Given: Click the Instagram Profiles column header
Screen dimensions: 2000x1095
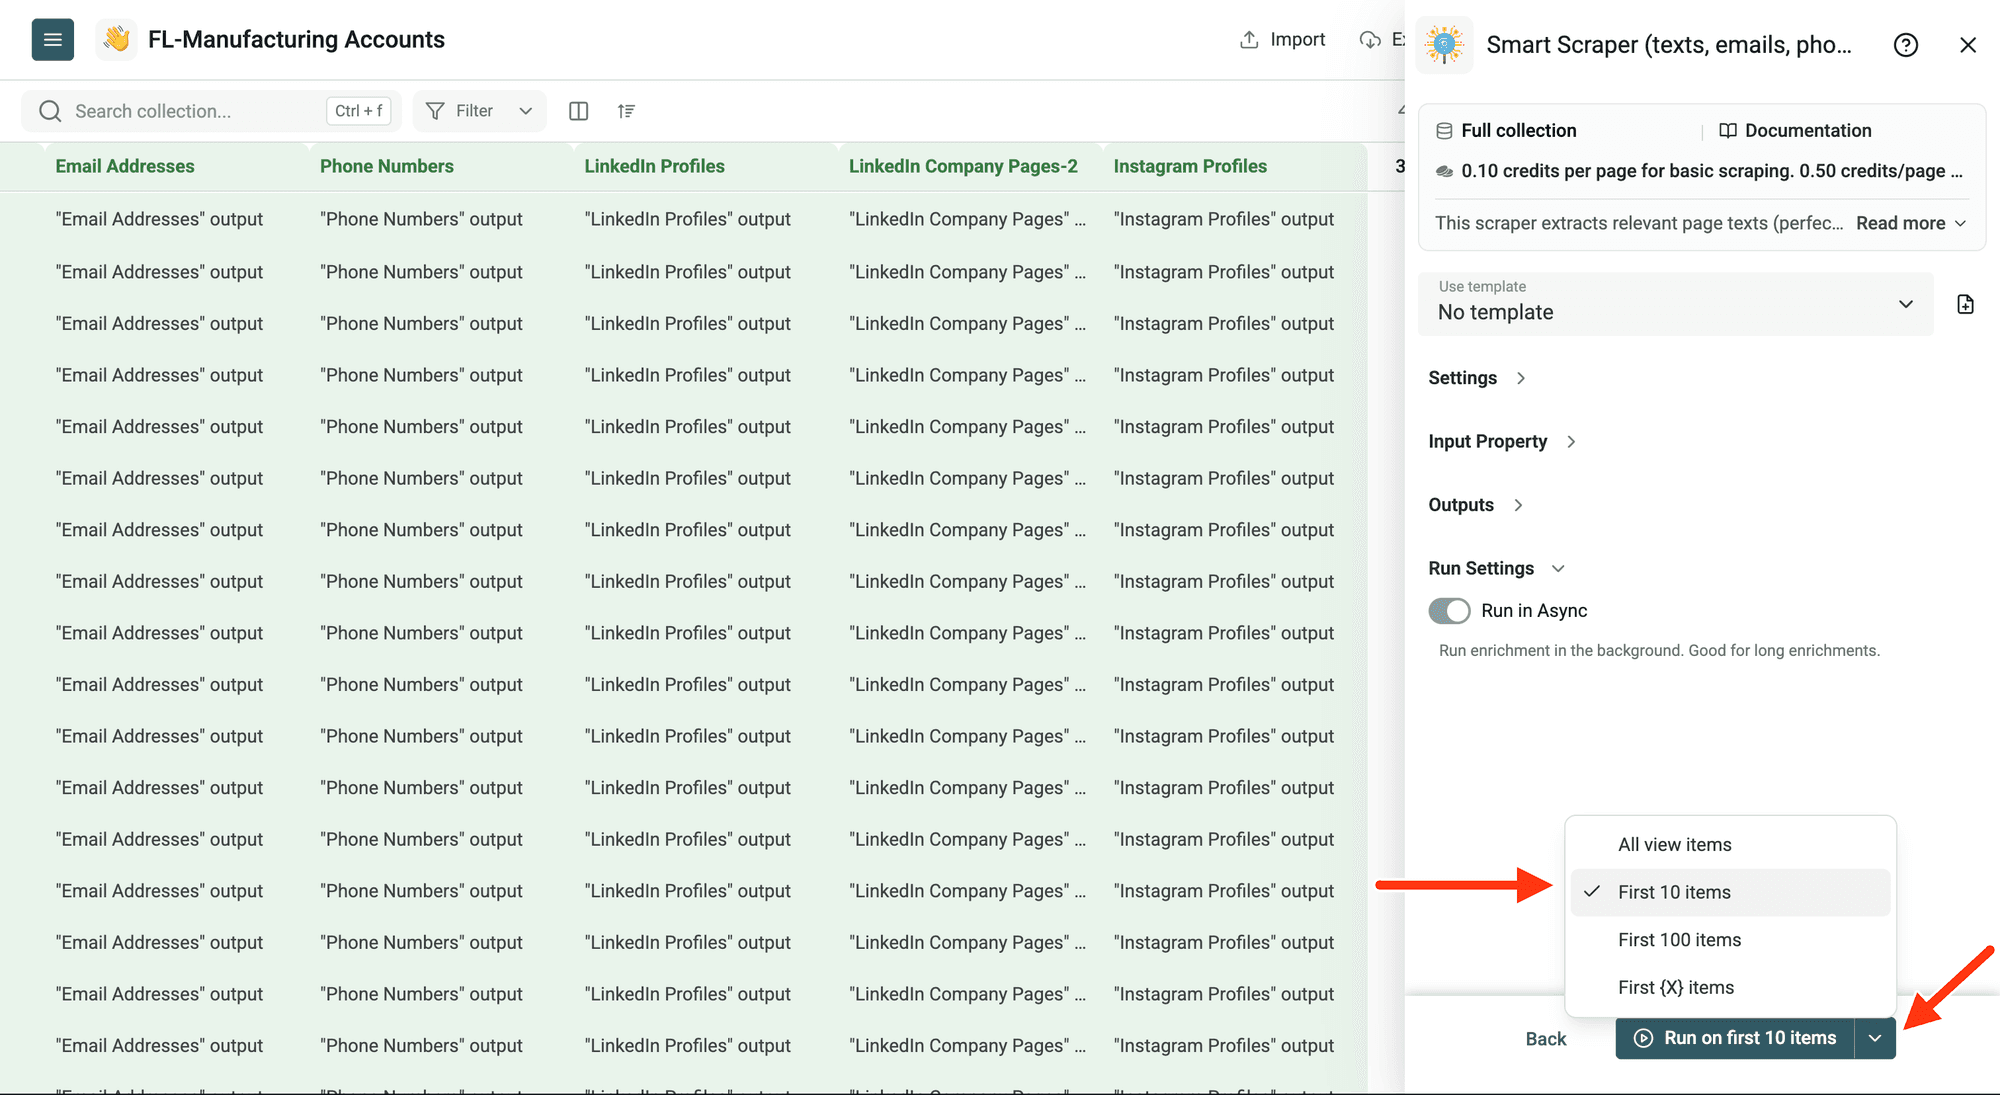Looking at the screenshot, I should click(1190, 166).
